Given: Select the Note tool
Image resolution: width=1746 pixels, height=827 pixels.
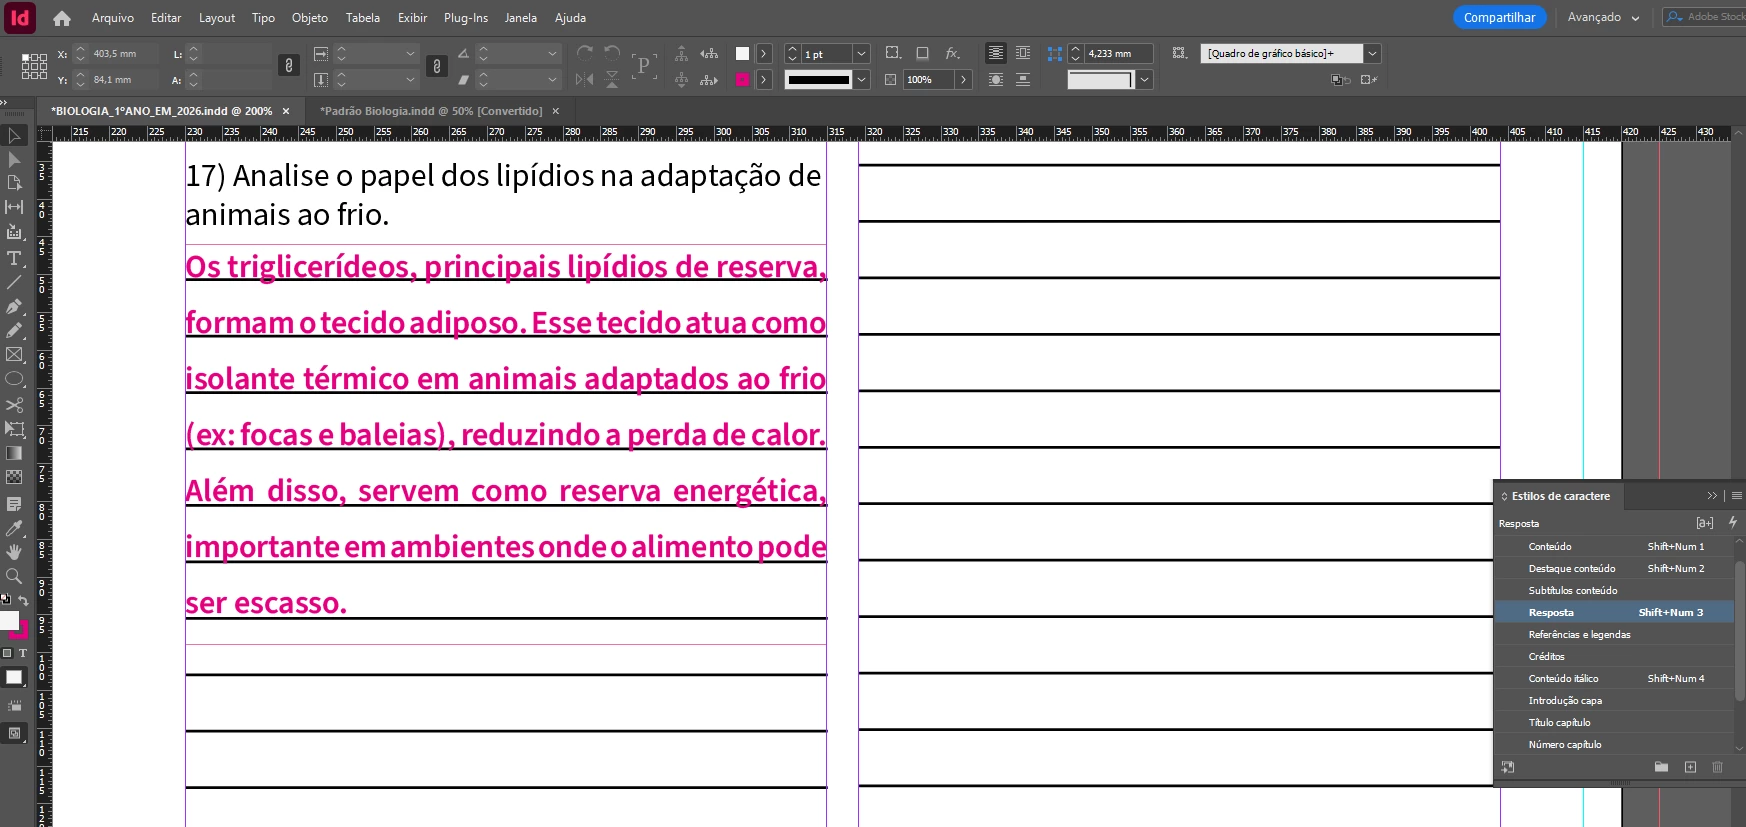Looking at the screenshot, I should 14,503.
